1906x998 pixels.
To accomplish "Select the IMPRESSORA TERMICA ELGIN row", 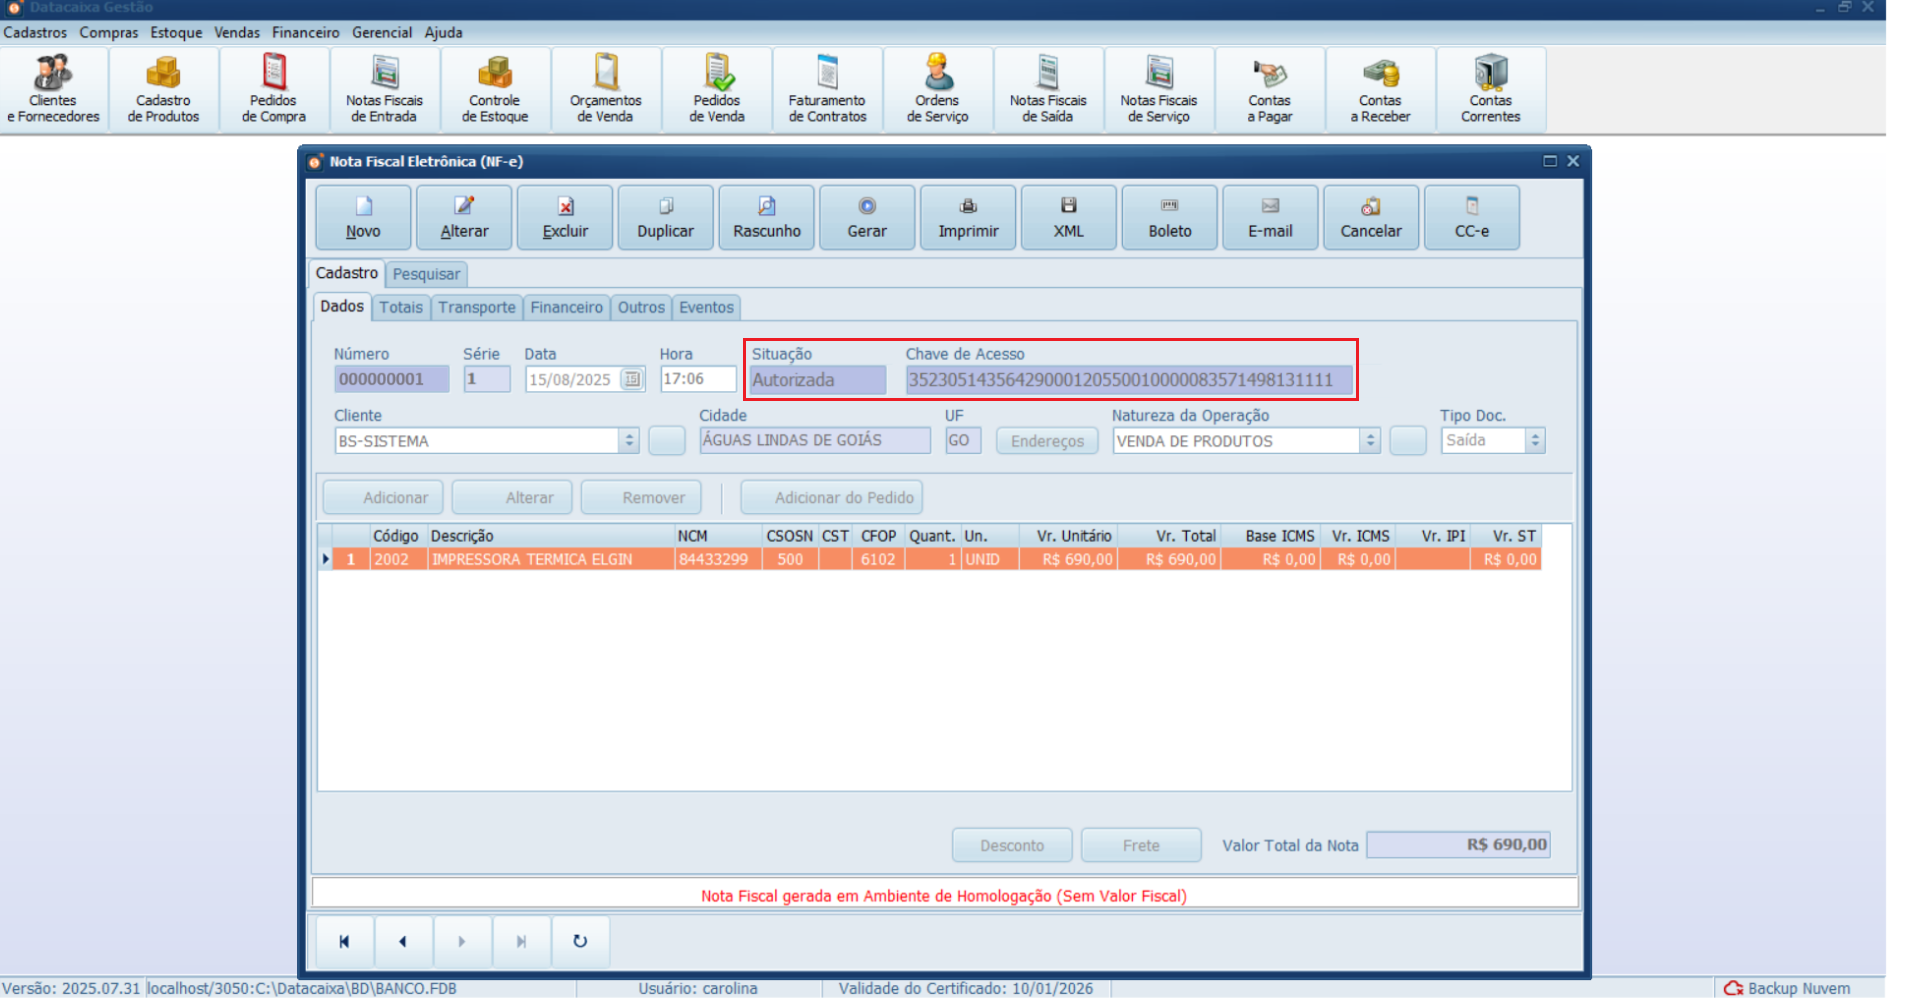I will (531, 560).
